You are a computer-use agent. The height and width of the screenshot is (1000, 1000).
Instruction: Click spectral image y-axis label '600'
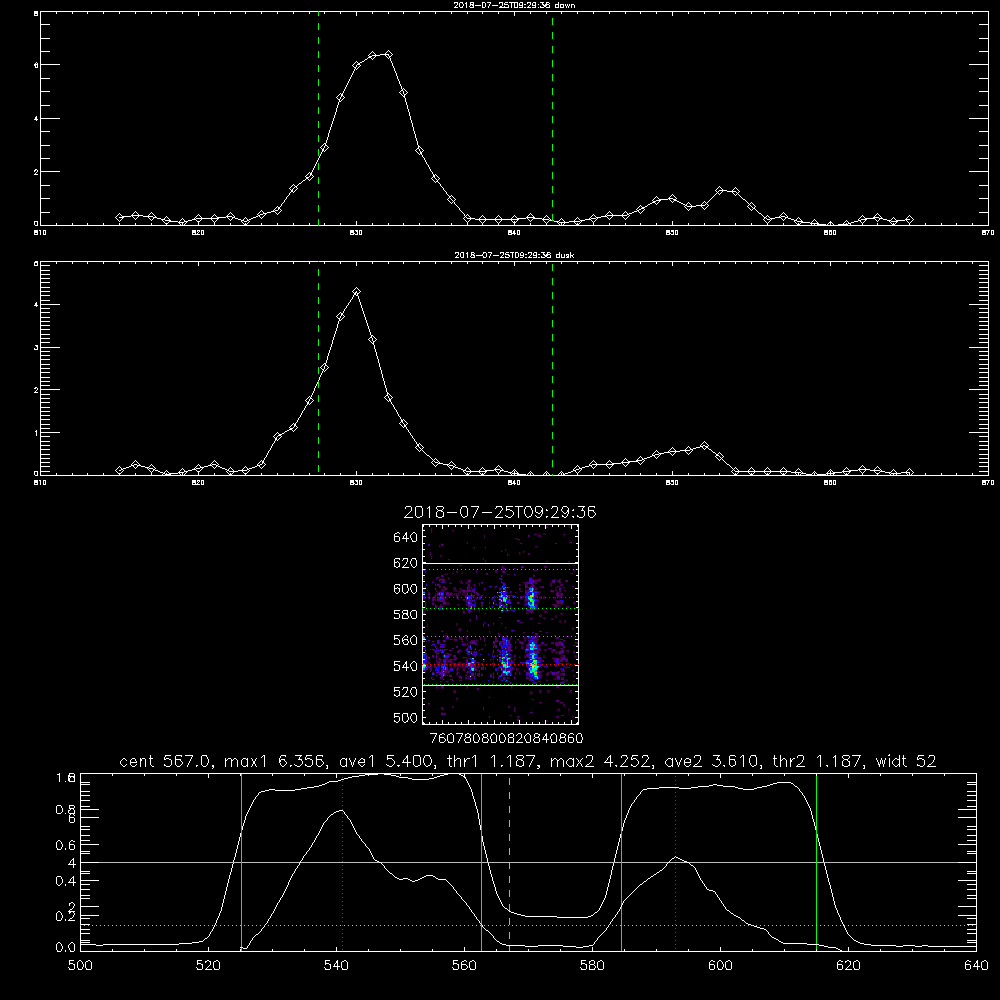coord(405,589)
